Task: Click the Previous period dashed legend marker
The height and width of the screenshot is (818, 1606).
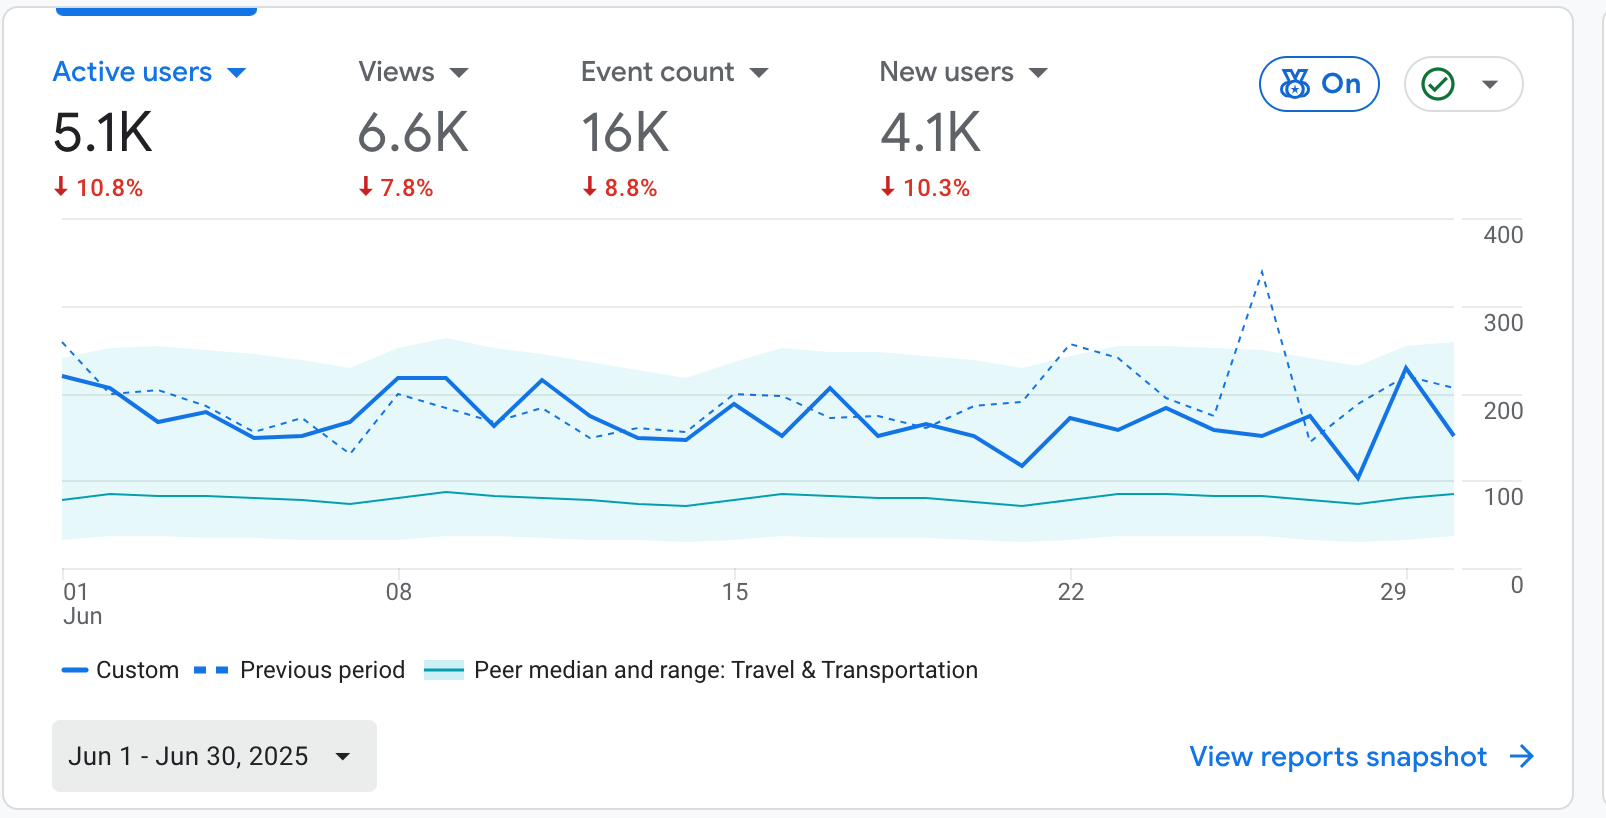Action: click(x=211, y=670)
